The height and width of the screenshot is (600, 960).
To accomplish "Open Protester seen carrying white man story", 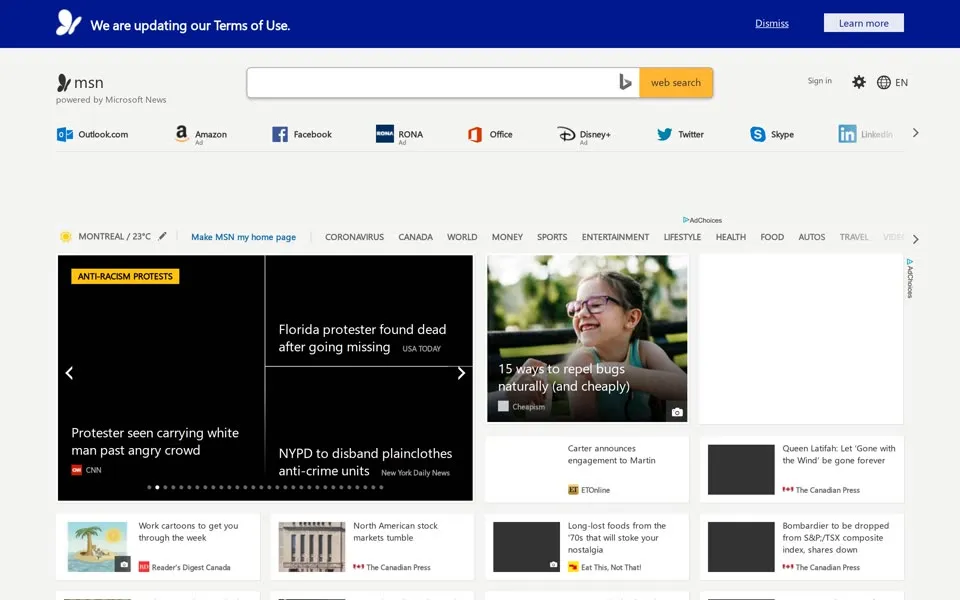I will tap(155, 441).
